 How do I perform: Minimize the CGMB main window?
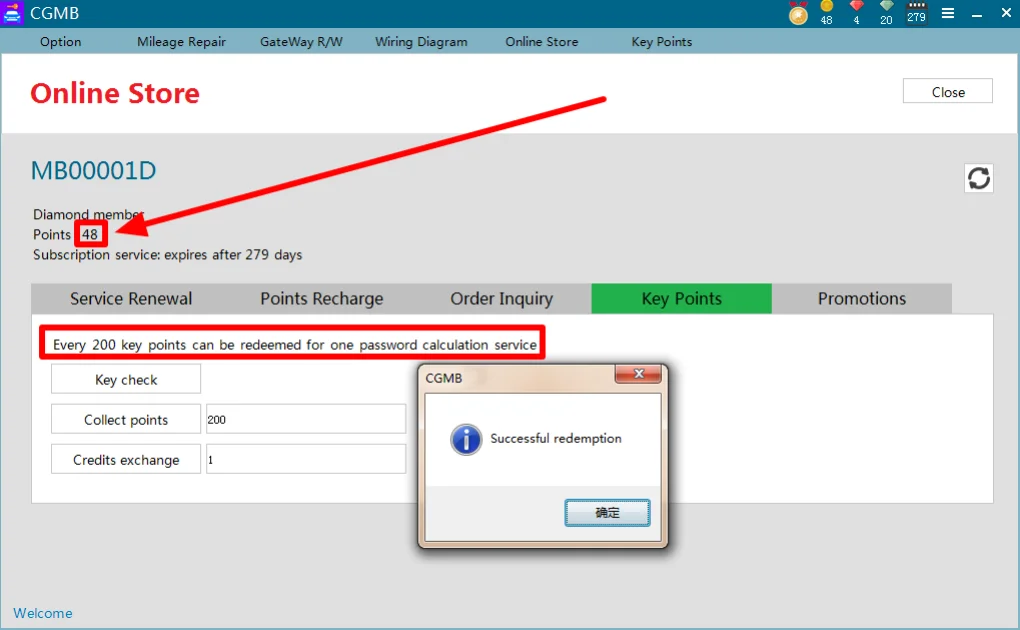pyautogui.click(x=976, y=14)
